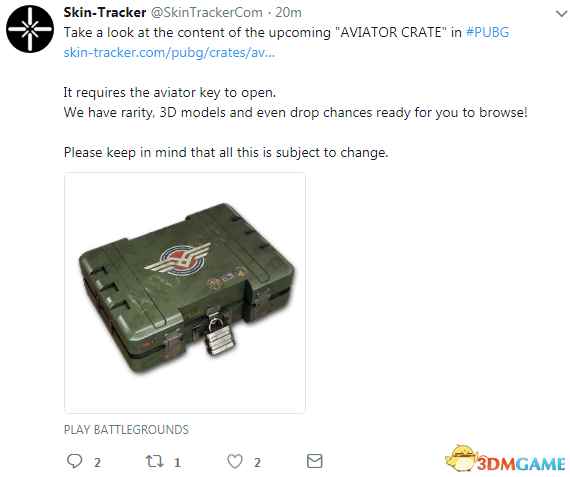Click the like count number 2
The height and width of the screenshot is (477, 570).
(x=257, y=462)
